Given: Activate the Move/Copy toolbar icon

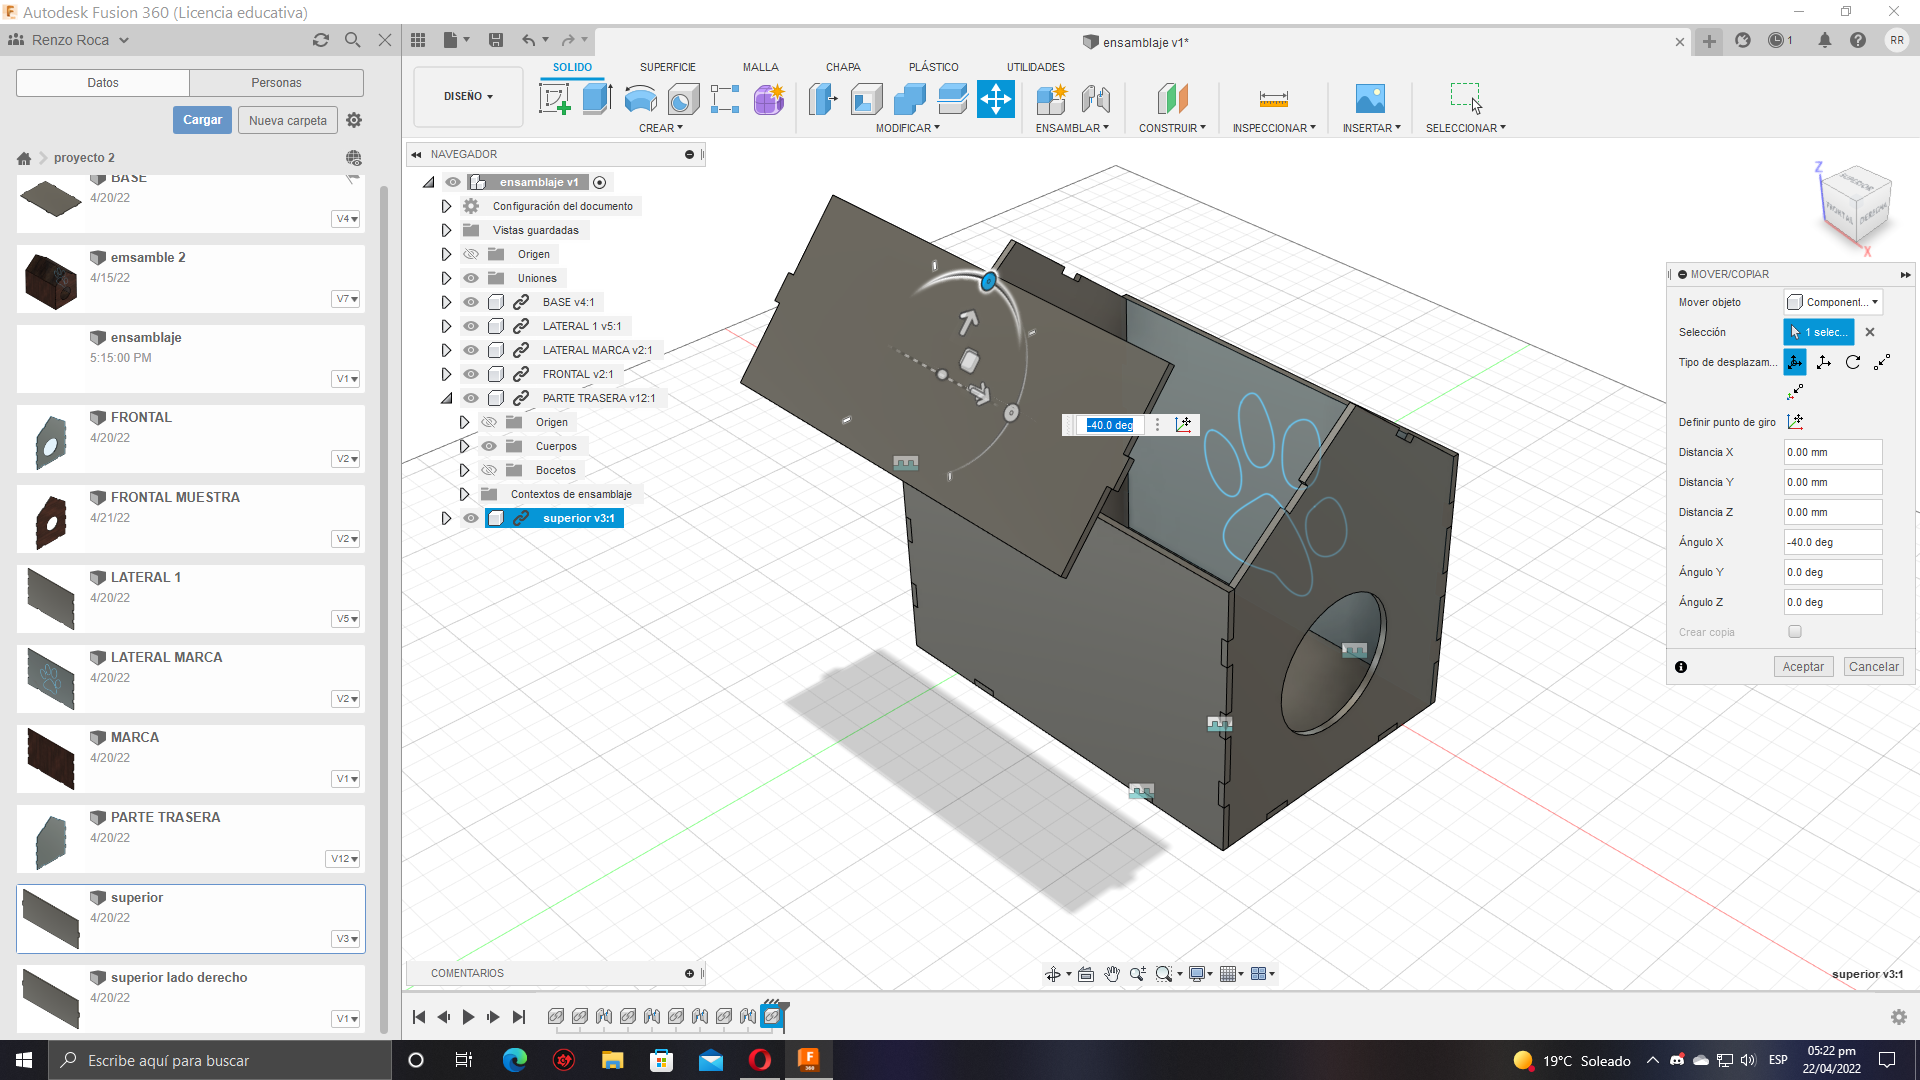Looking at the screenshot, I should [996, 99].
